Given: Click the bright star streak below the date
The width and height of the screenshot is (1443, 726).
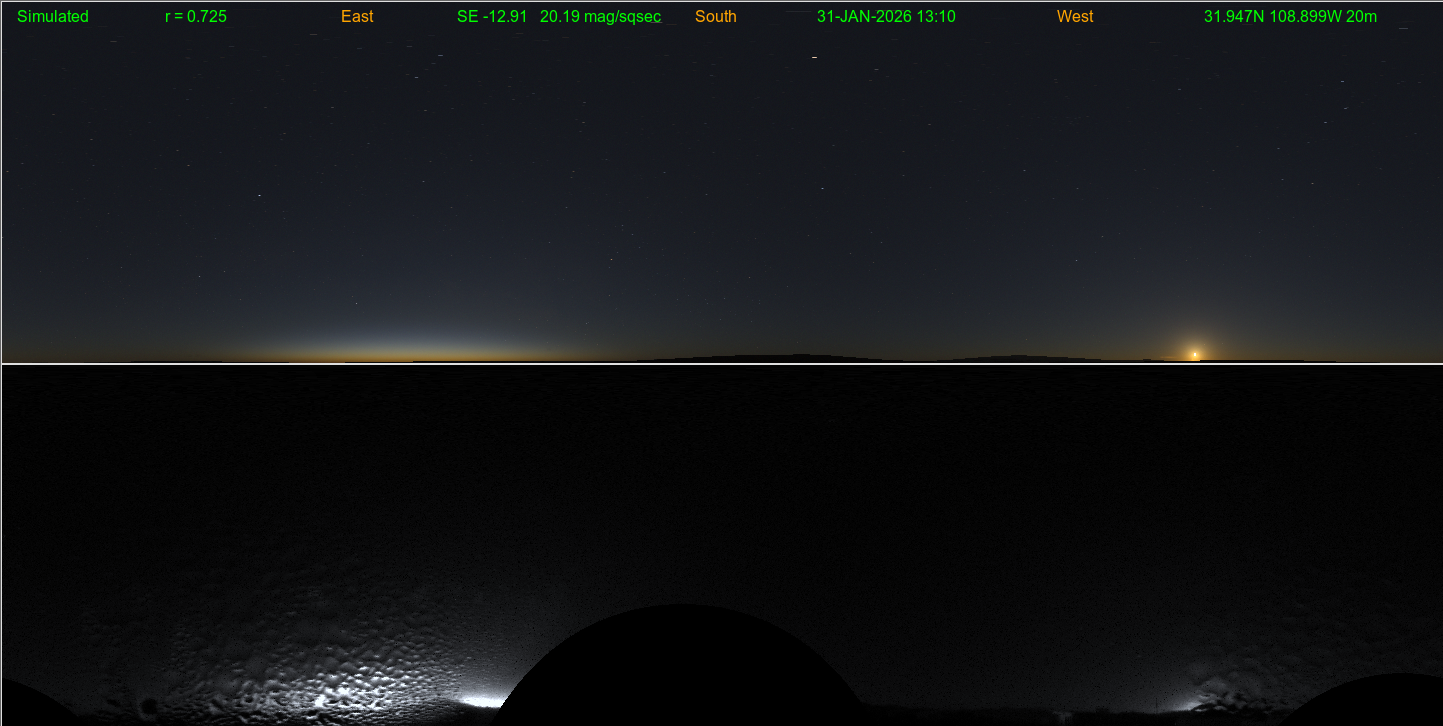Looking at the screenshot, I should [814, 58].
